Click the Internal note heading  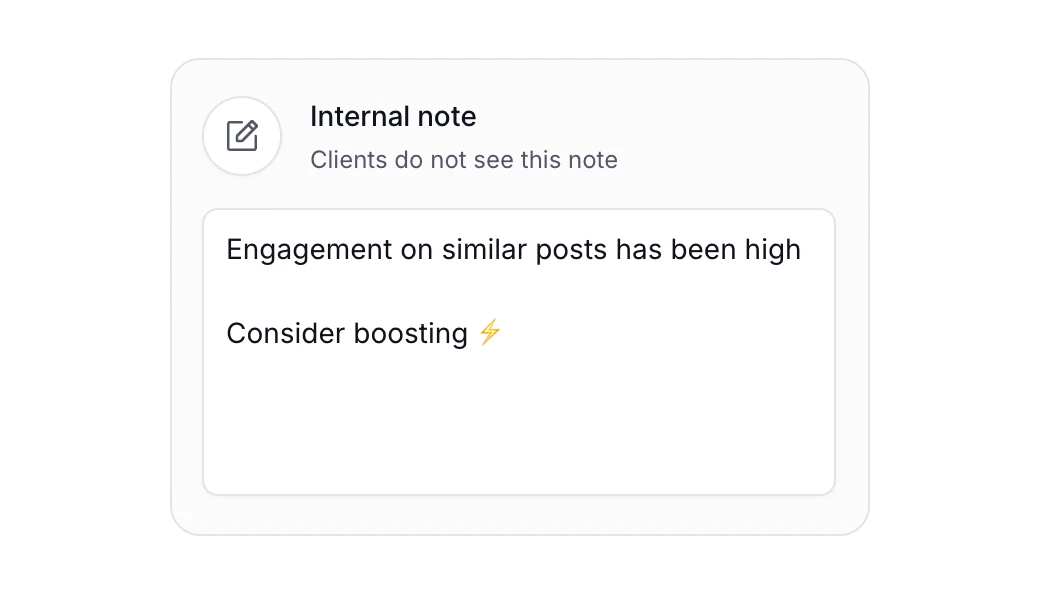394,117
